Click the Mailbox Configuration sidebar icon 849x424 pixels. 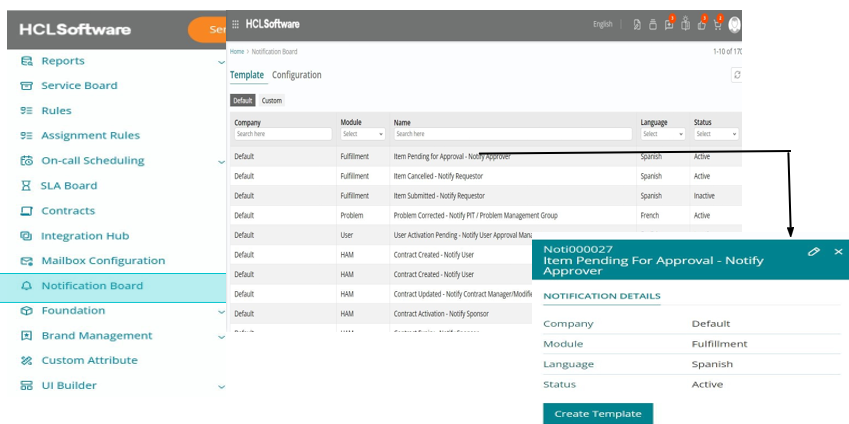(27, 261)
